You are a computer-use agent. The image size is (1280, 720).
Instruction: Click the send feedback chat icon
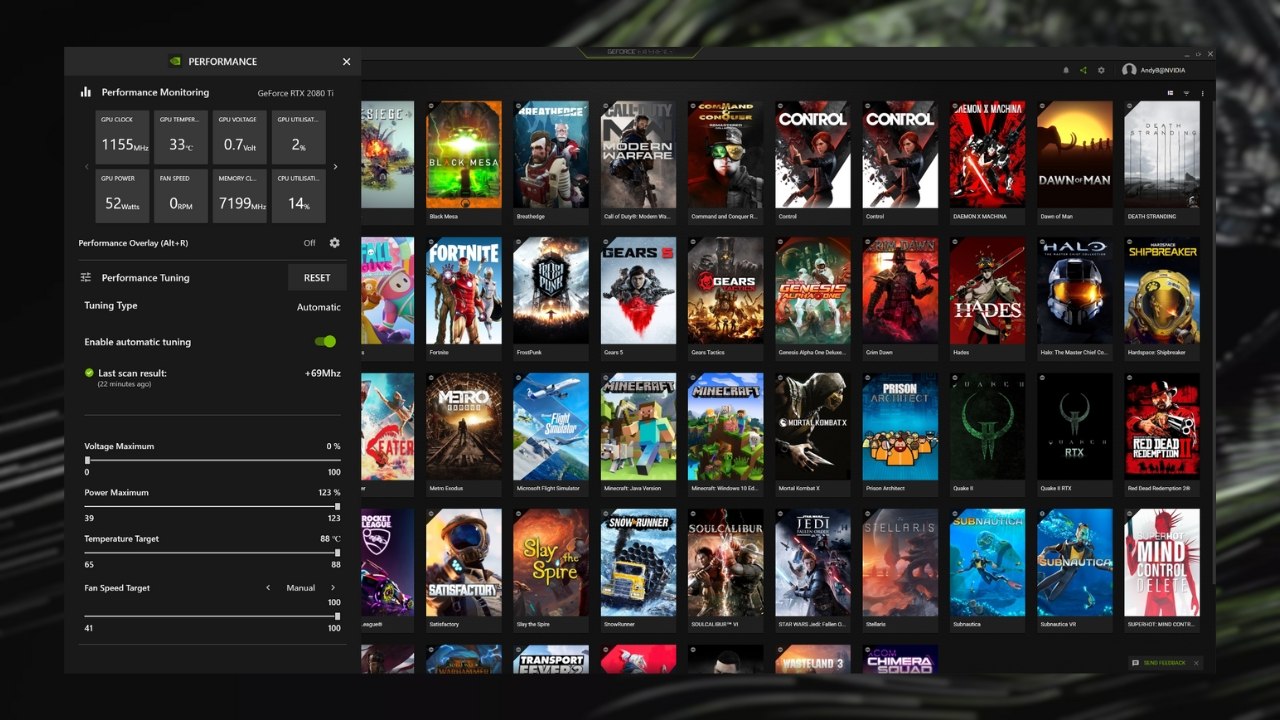point(1135,663)
